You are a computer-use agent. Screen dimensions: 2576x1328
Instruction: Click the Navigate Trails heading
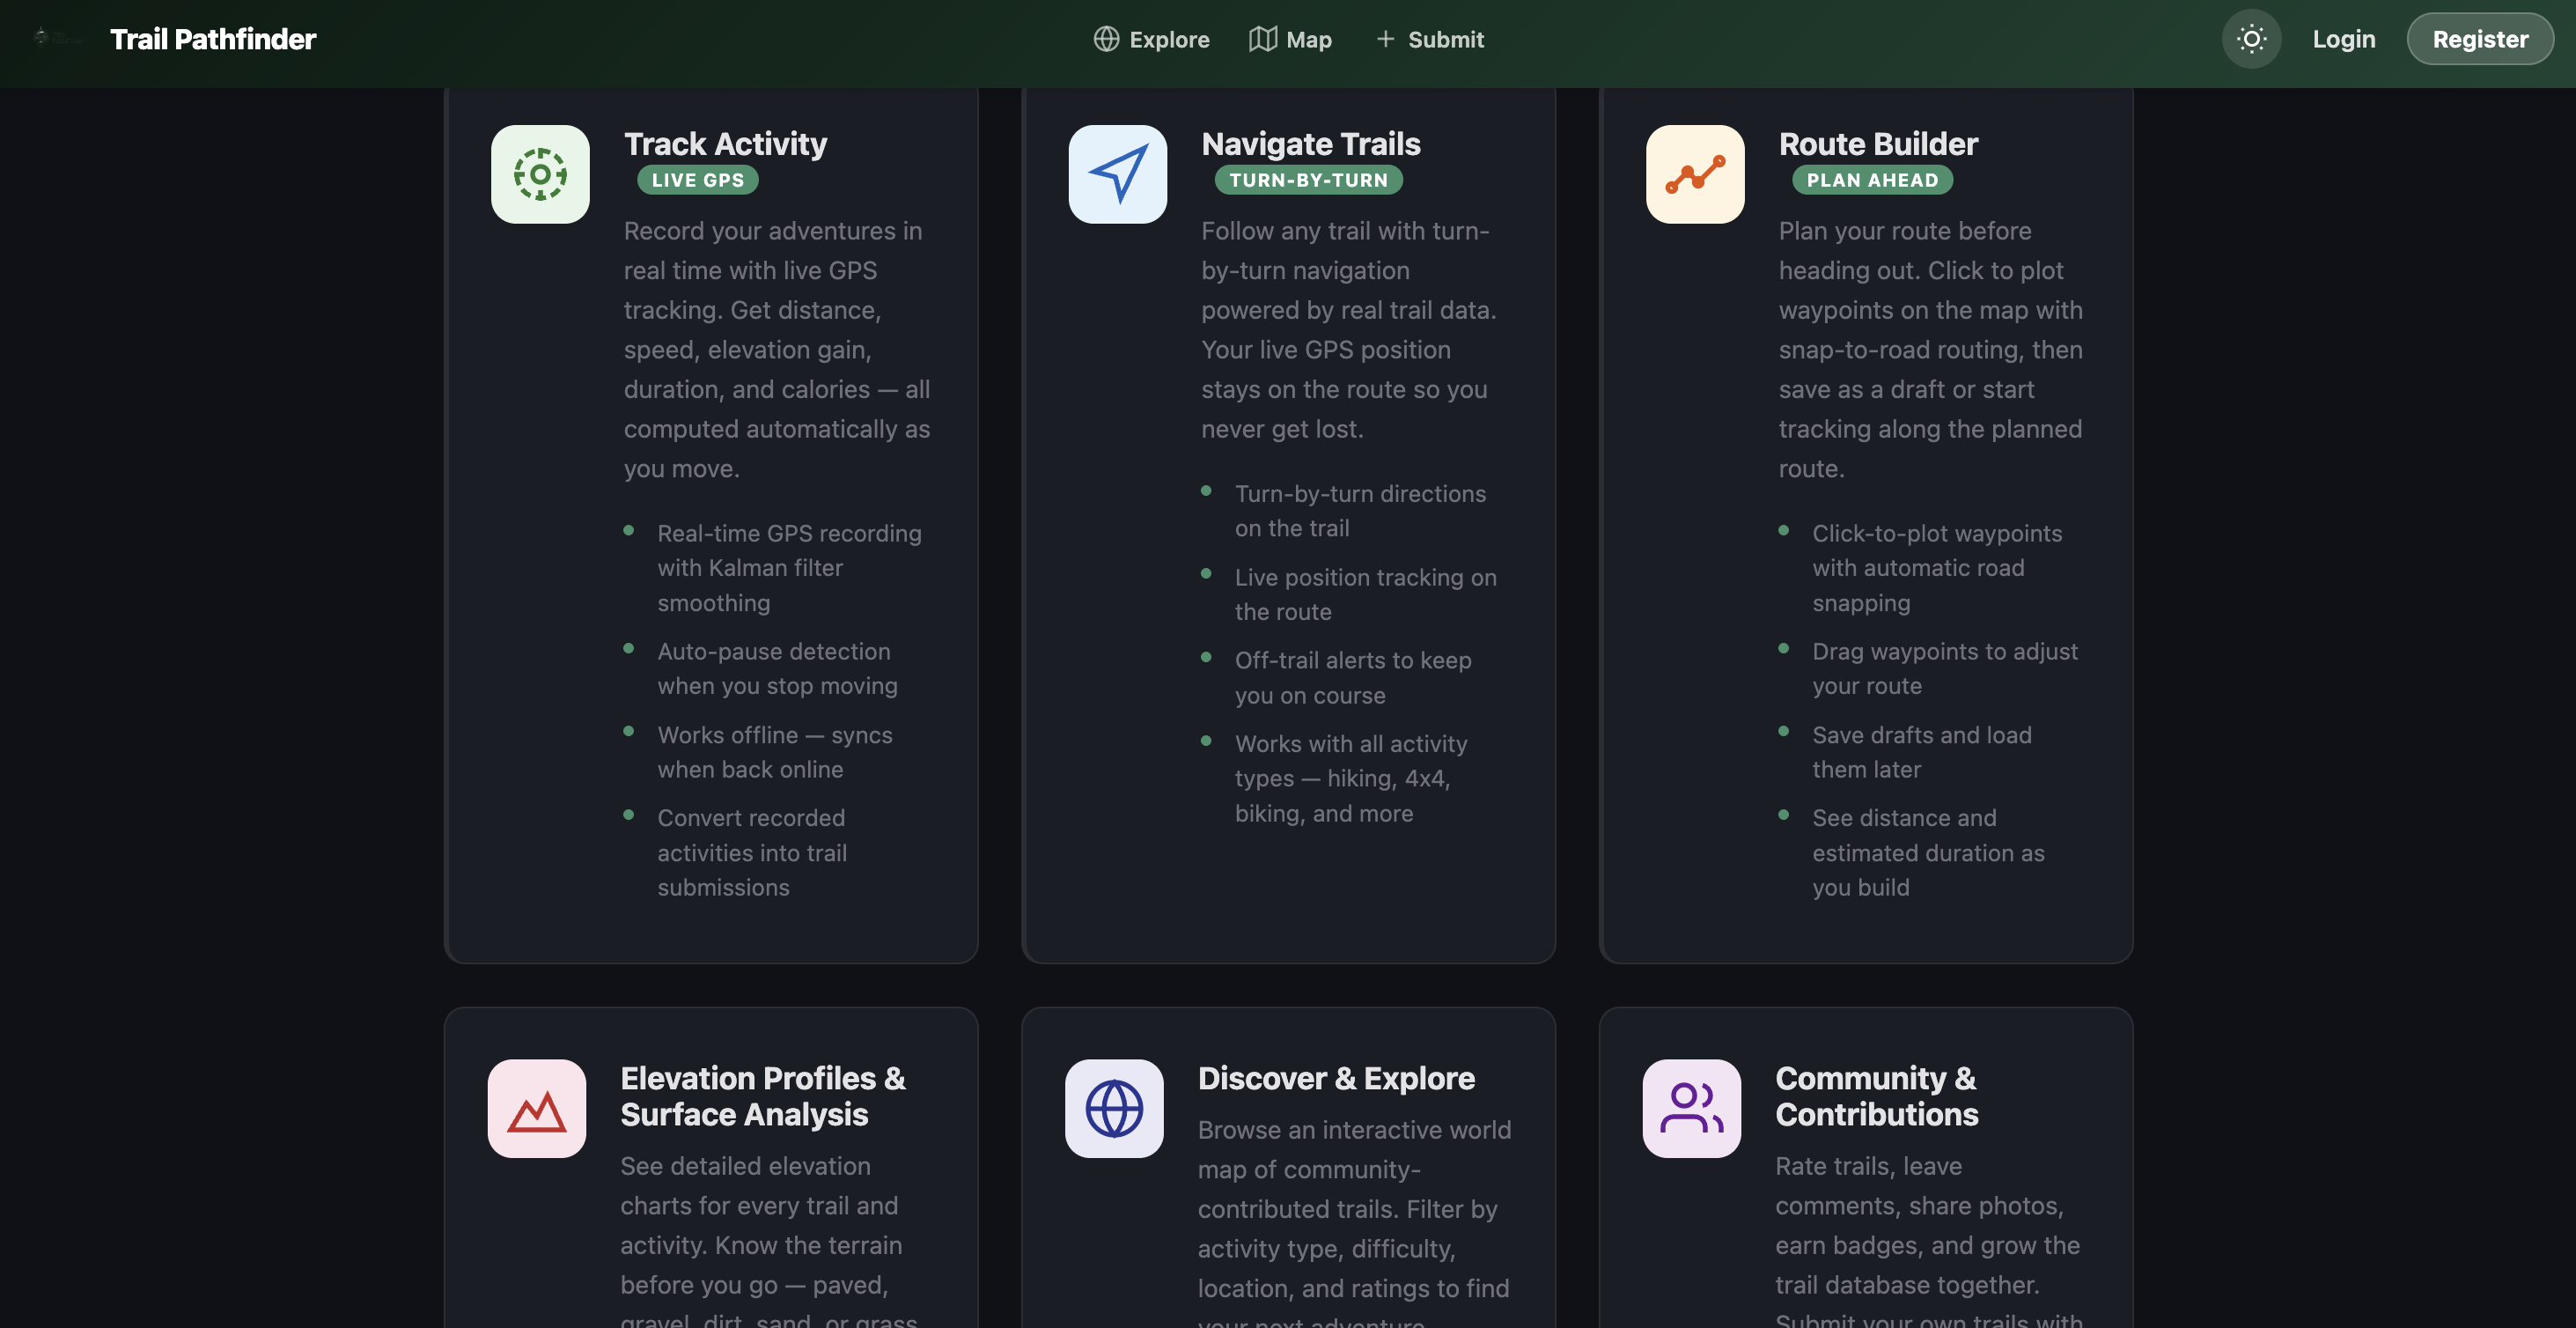pyautogui.click(x=1310, y=144)
